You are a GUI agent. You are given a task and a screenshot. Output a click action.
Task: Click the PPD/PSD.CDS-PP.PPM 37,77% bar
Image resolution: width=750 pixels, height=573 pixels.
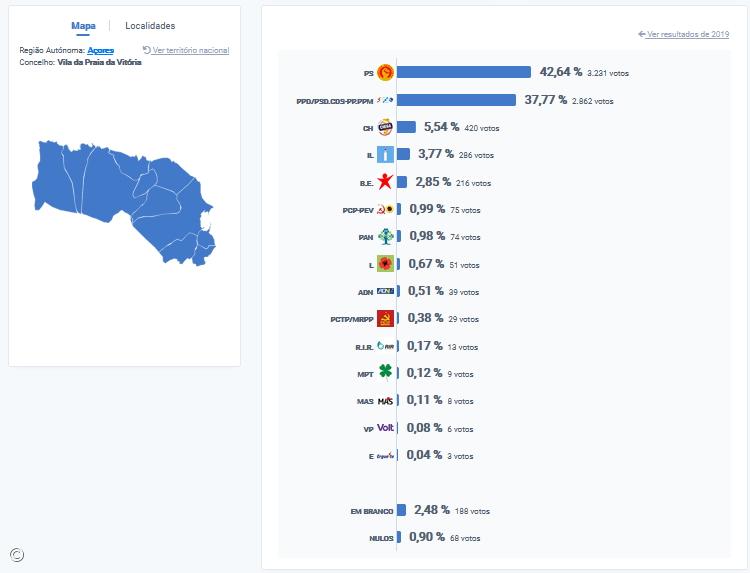coord(457,100)
